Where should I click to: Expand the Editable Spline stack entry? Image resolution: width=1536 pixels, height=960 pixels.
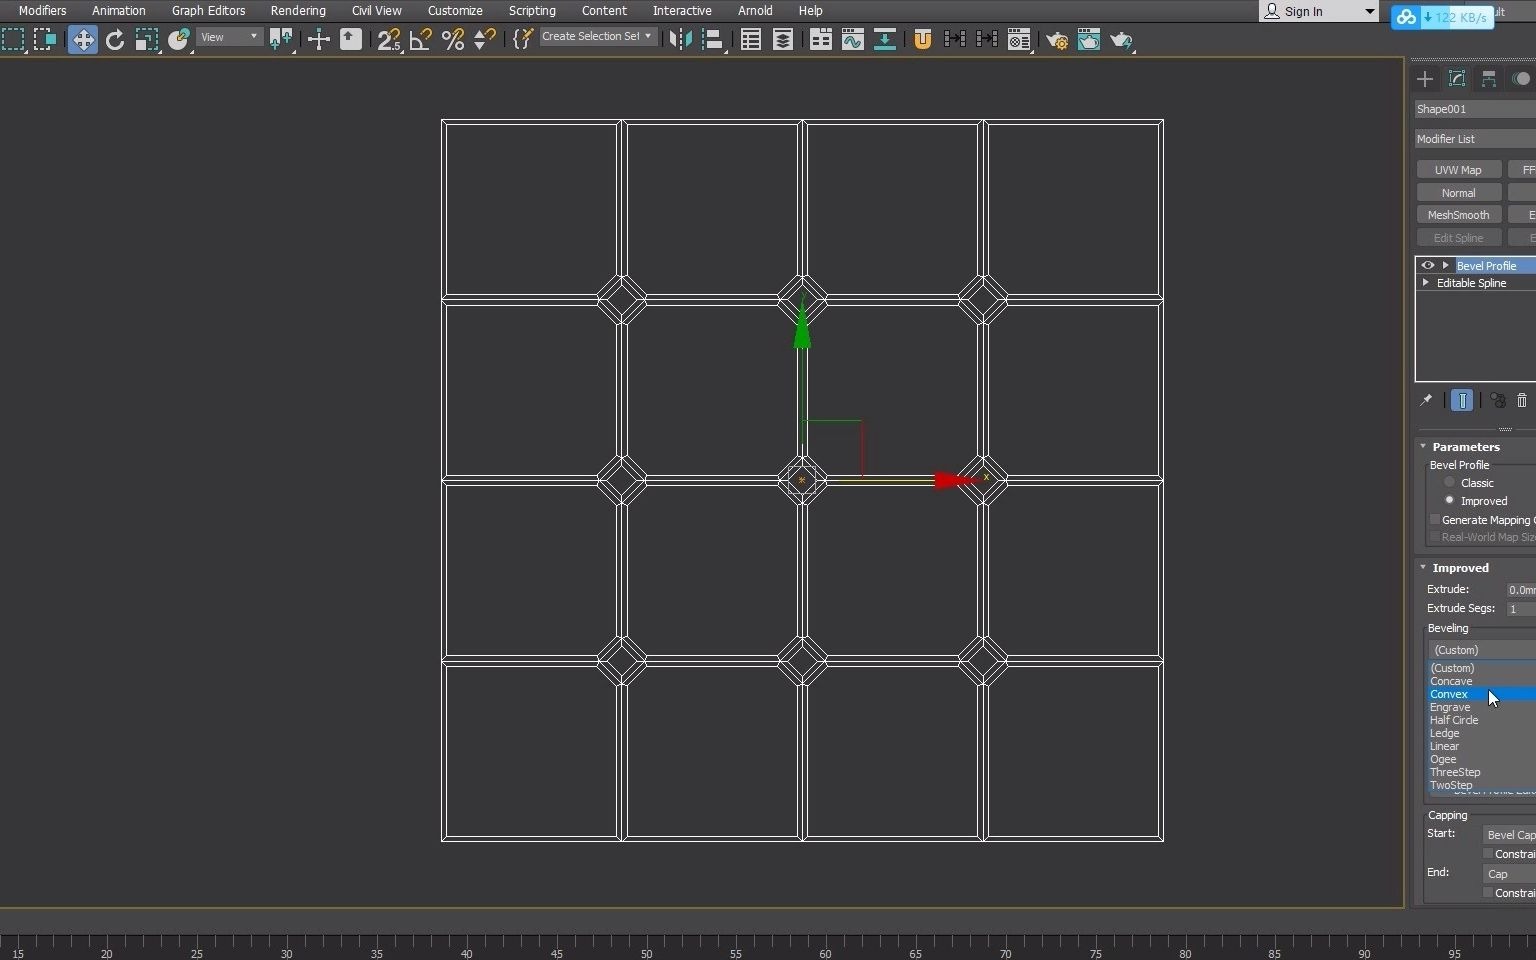pyautogui.click(x=1428, y=283)
